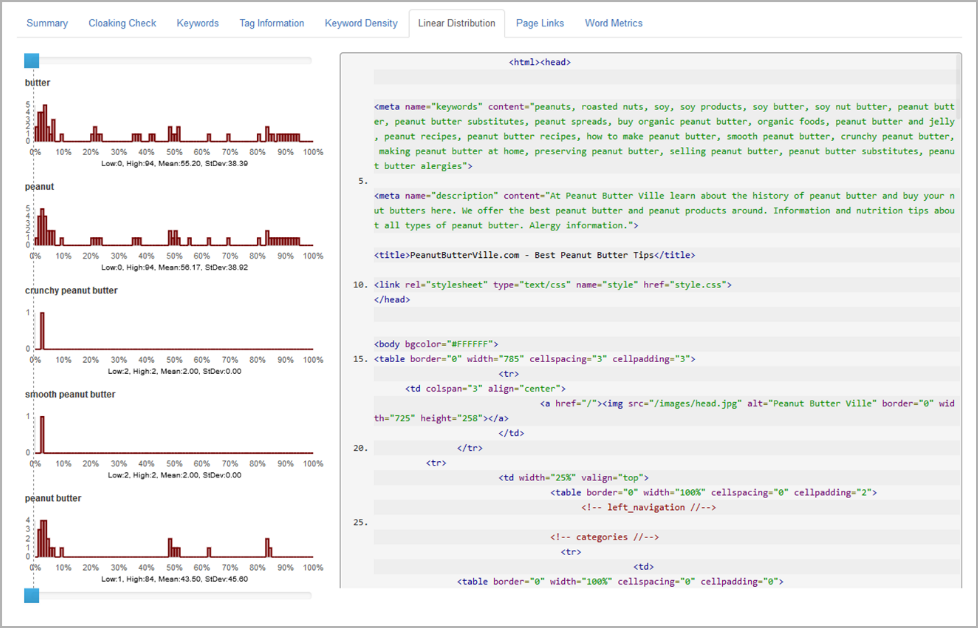
Task: Click line number 20 in the code gutter
Action: (361, 448)
